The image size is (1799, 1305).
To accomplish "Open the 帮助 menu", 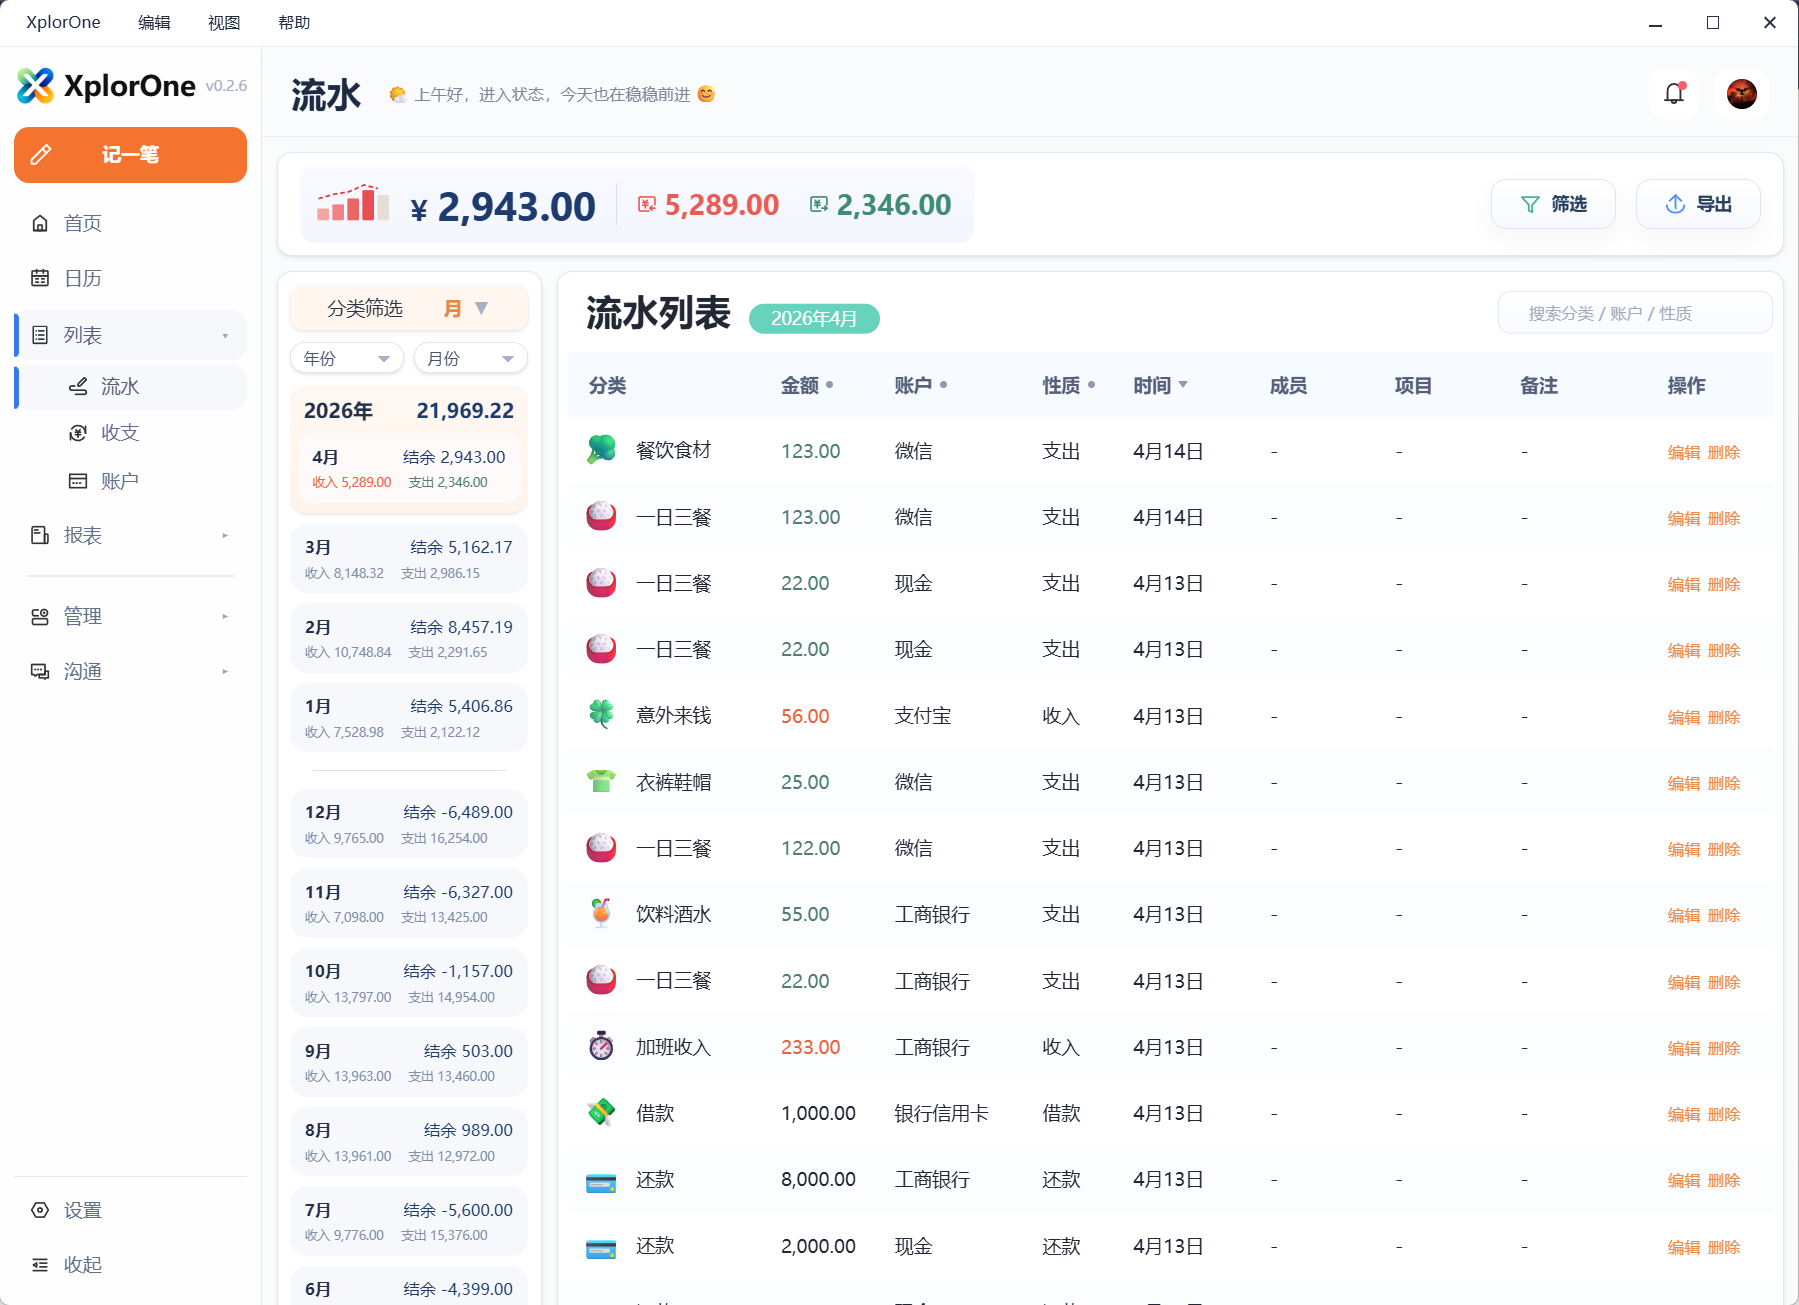I will coord(294,21).
